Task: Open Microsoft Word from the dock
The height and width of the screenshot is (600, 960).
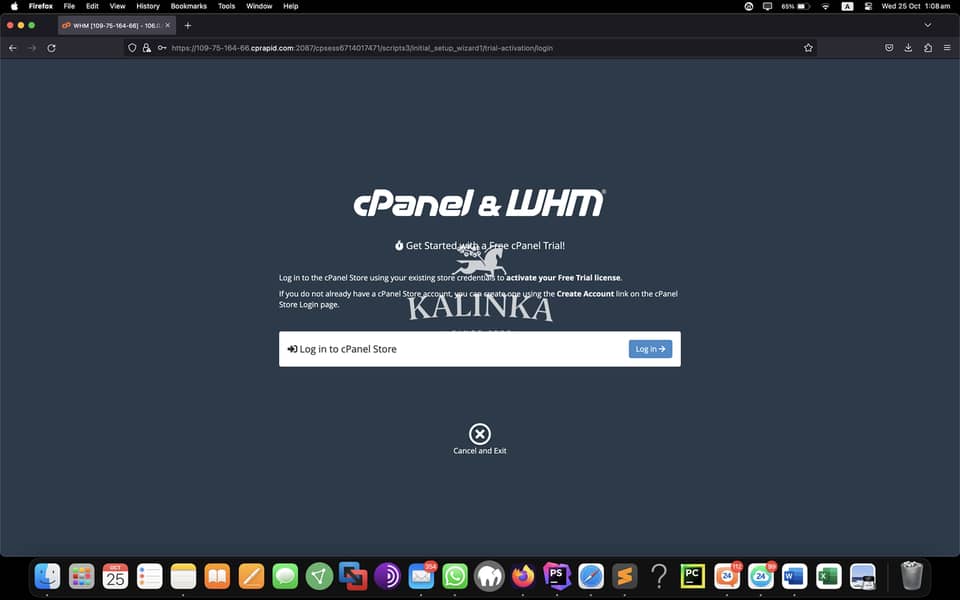Action: [x=794, y=576]
